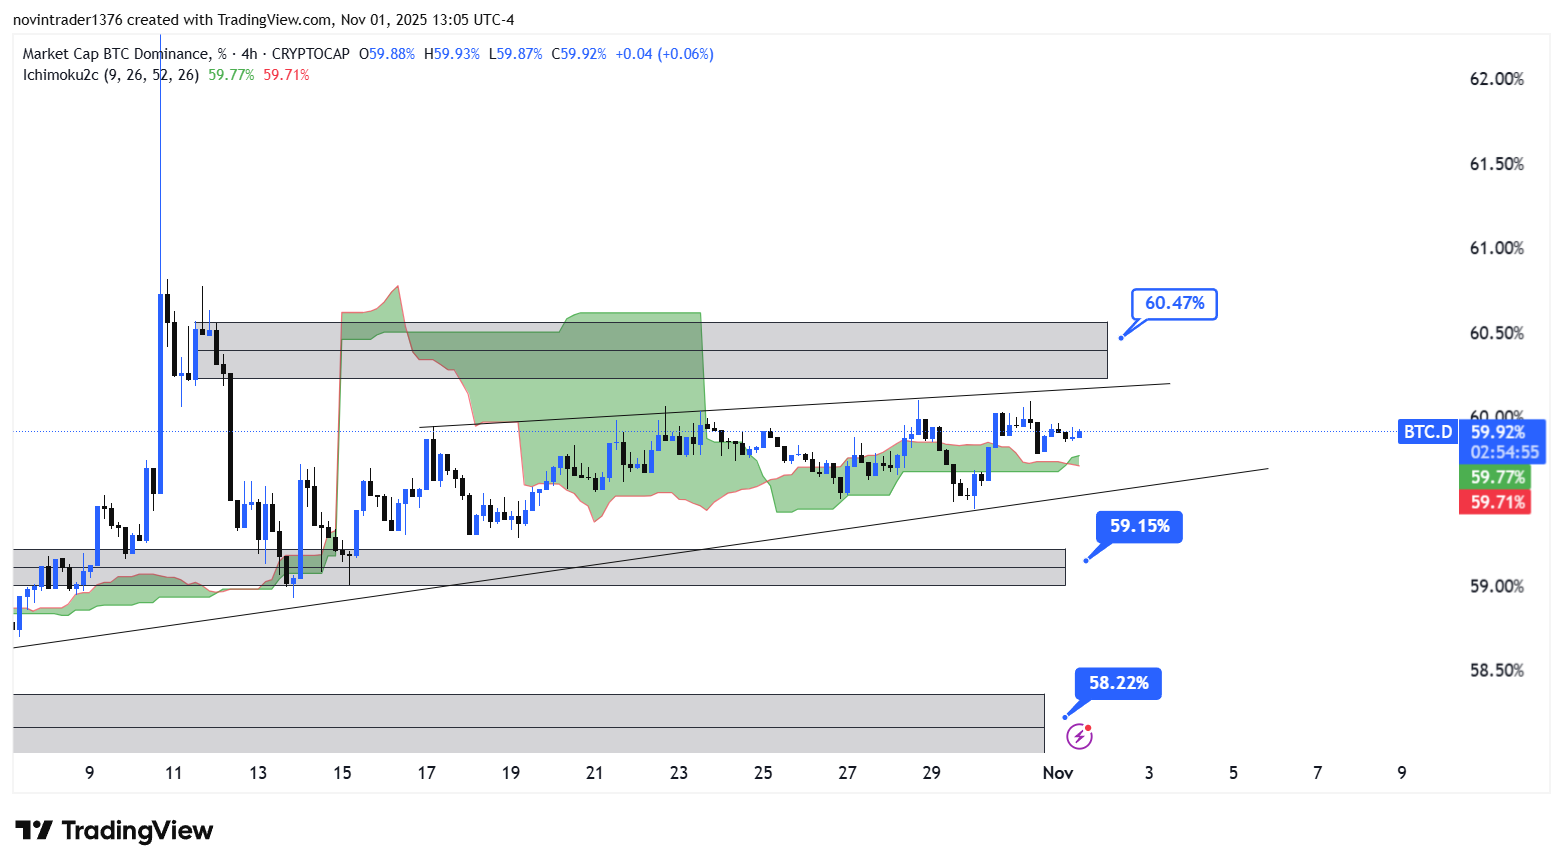Image resolution: width=1563 pixels, height=868 pixels.
Task: Click date 23 on the time axis
Action: coord(679,772)
